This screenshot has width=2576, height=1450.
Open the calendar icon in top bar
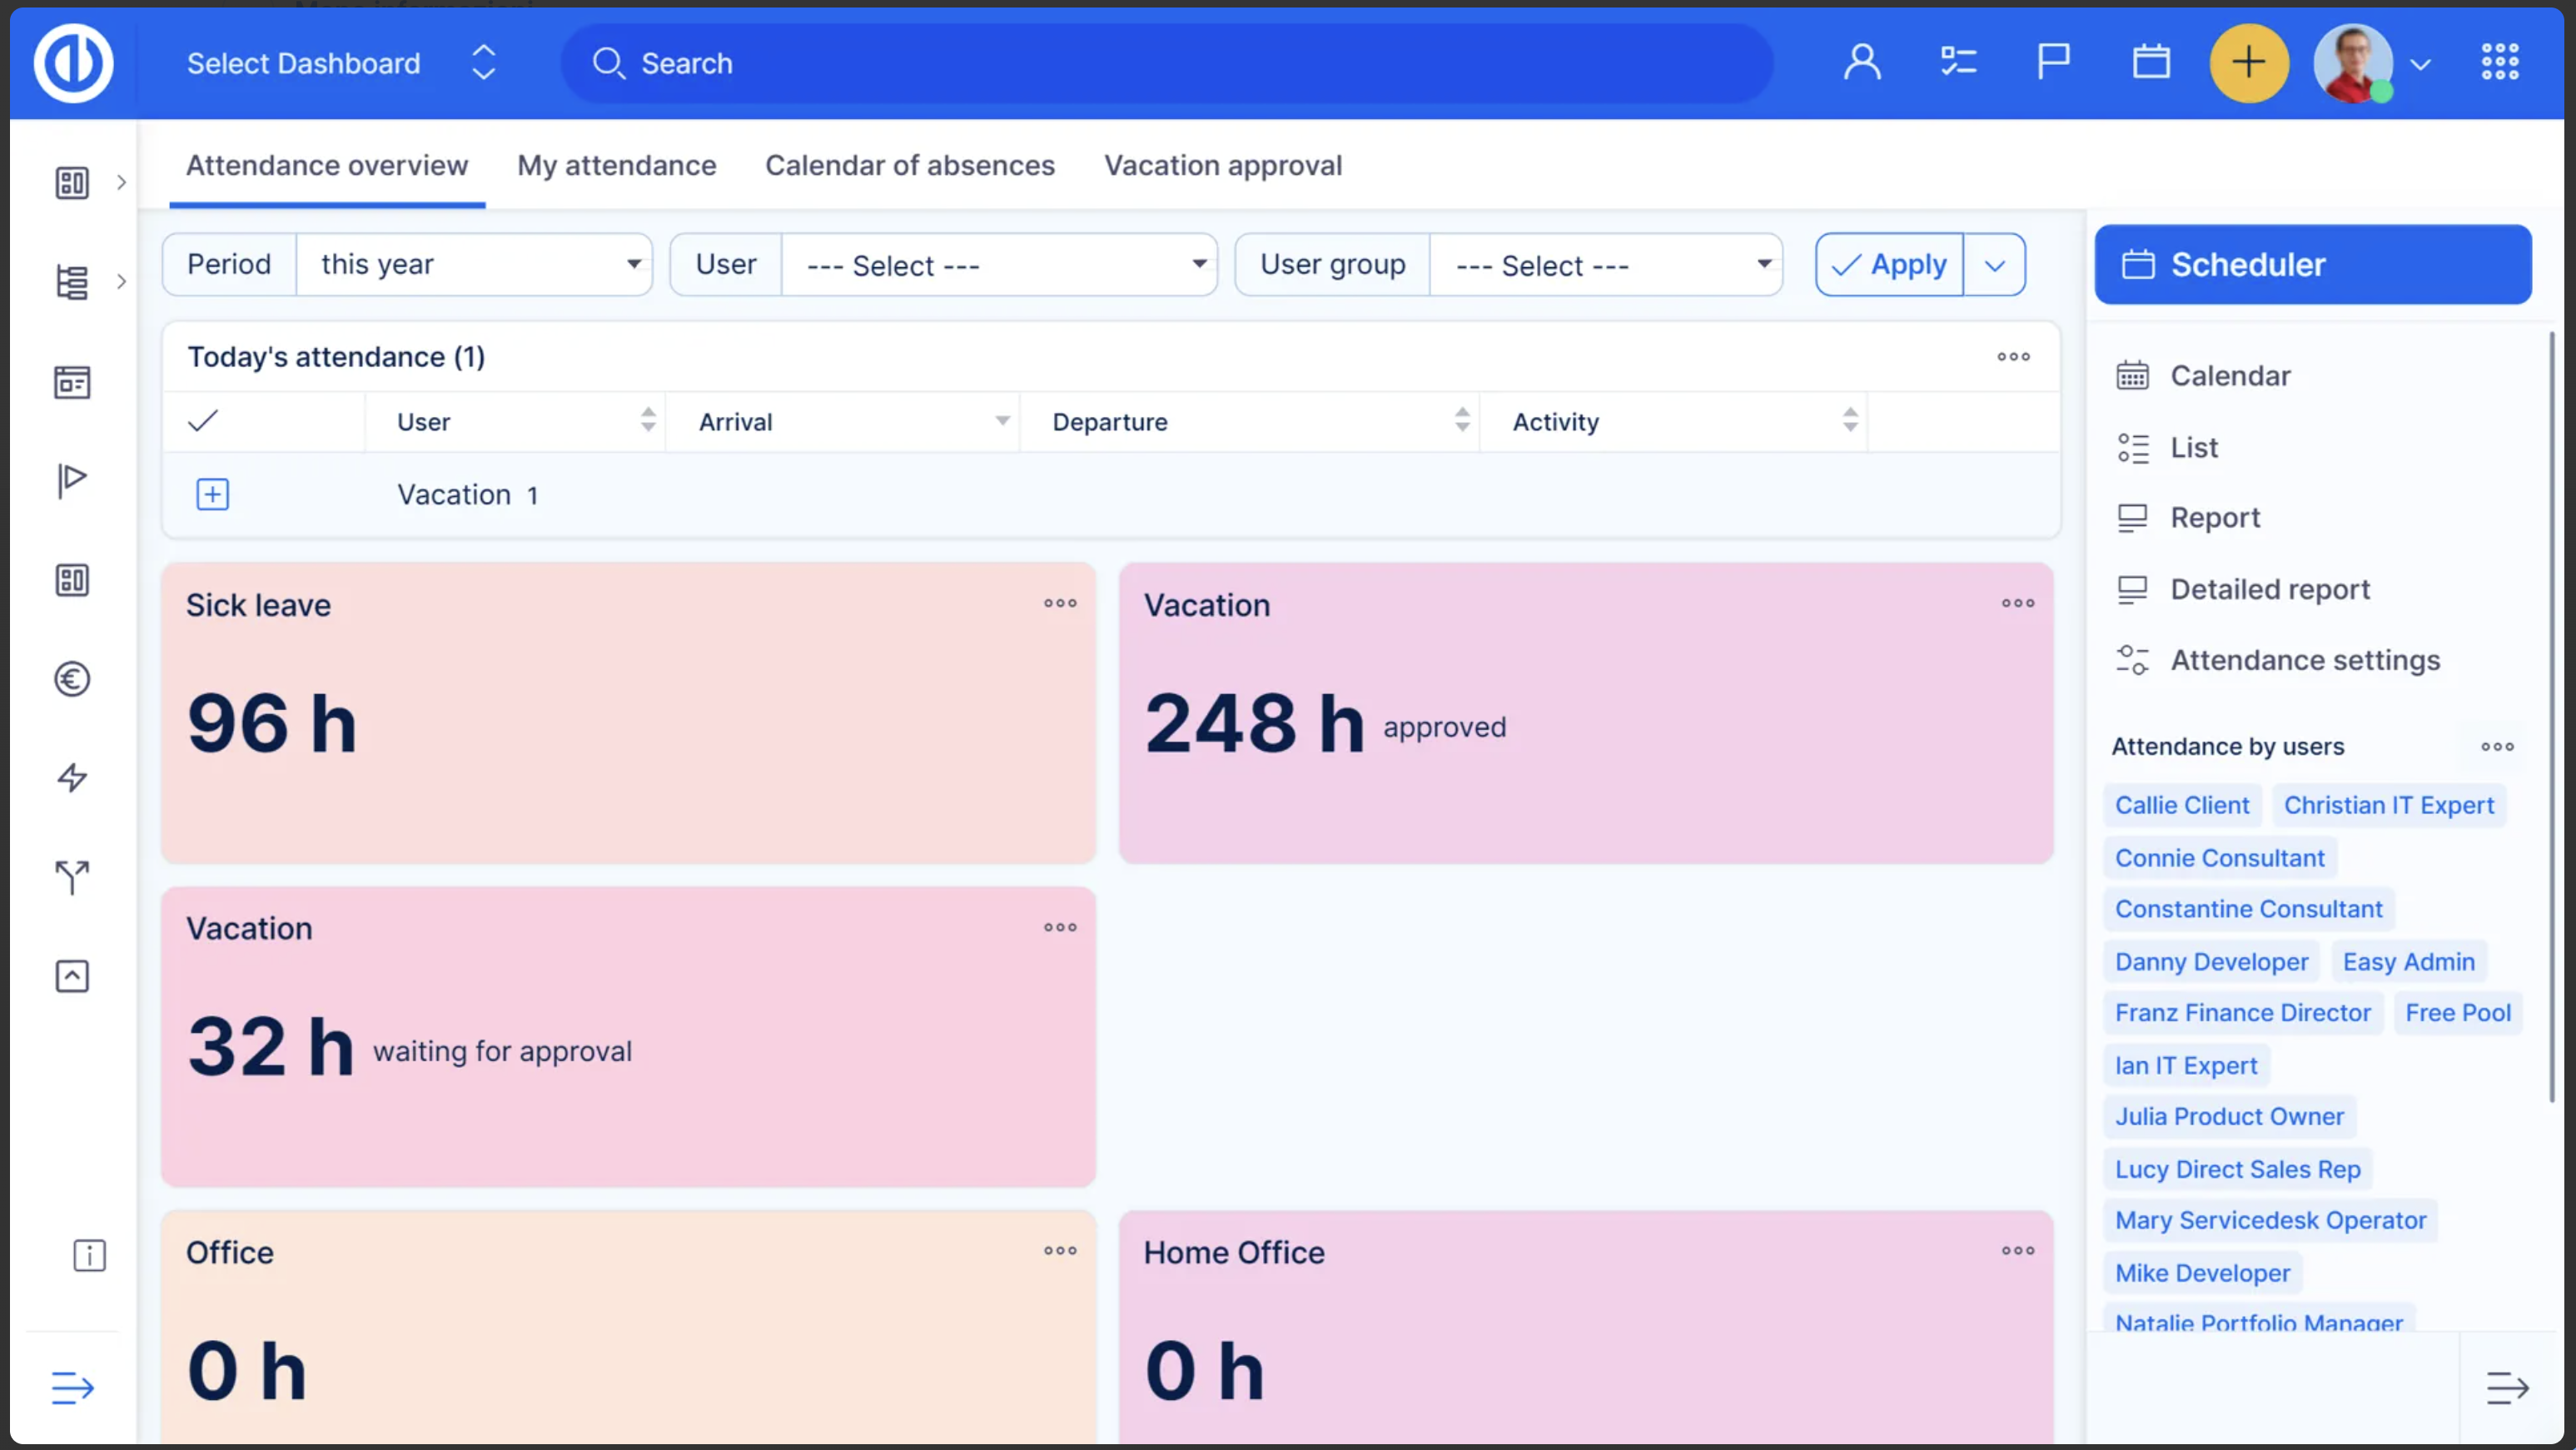coord(2150,62)
